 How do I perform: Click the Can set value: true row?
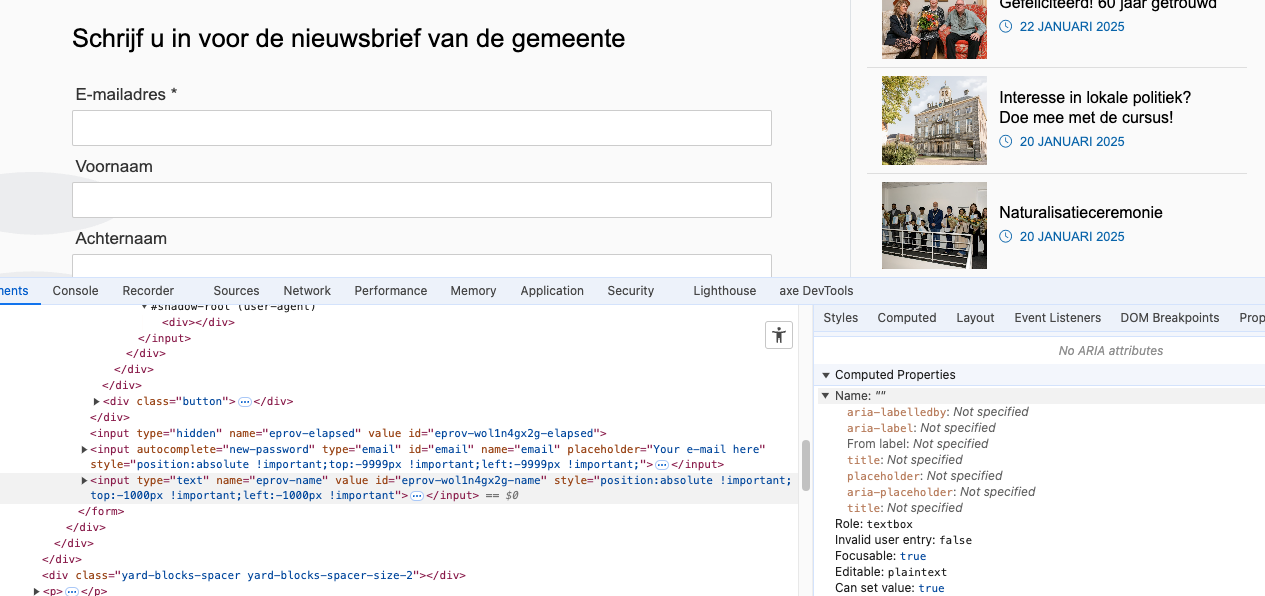(889, 588)
